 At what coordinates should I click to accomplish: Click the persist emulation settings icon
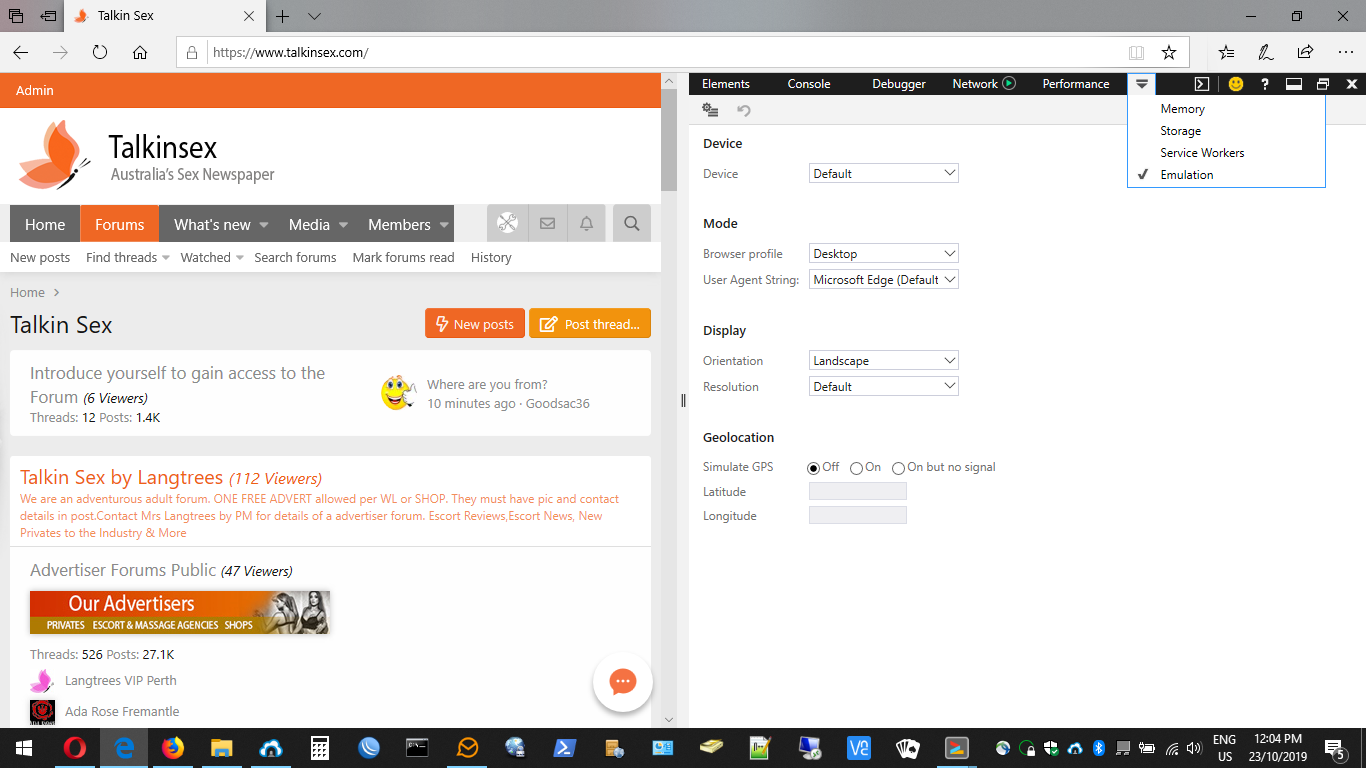(710, 110)
